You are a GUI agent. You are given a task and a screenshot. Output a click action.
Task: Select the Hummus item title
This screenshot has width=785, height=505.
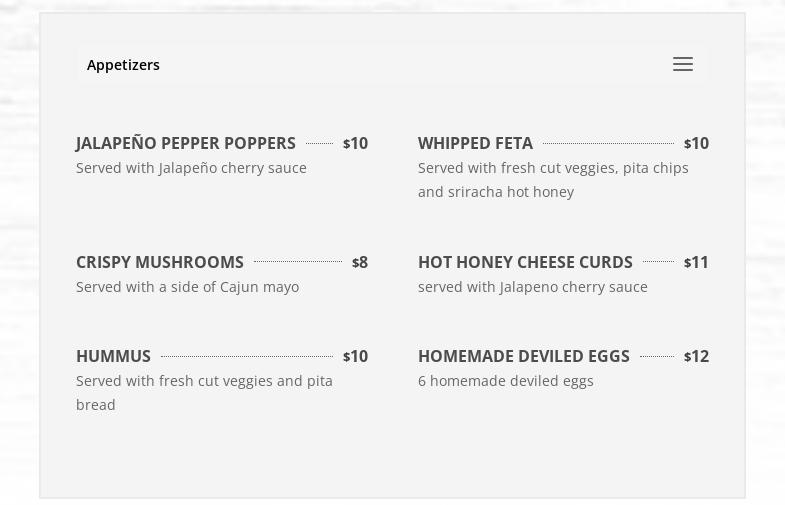pyautogui.click(x=113, y=356)
